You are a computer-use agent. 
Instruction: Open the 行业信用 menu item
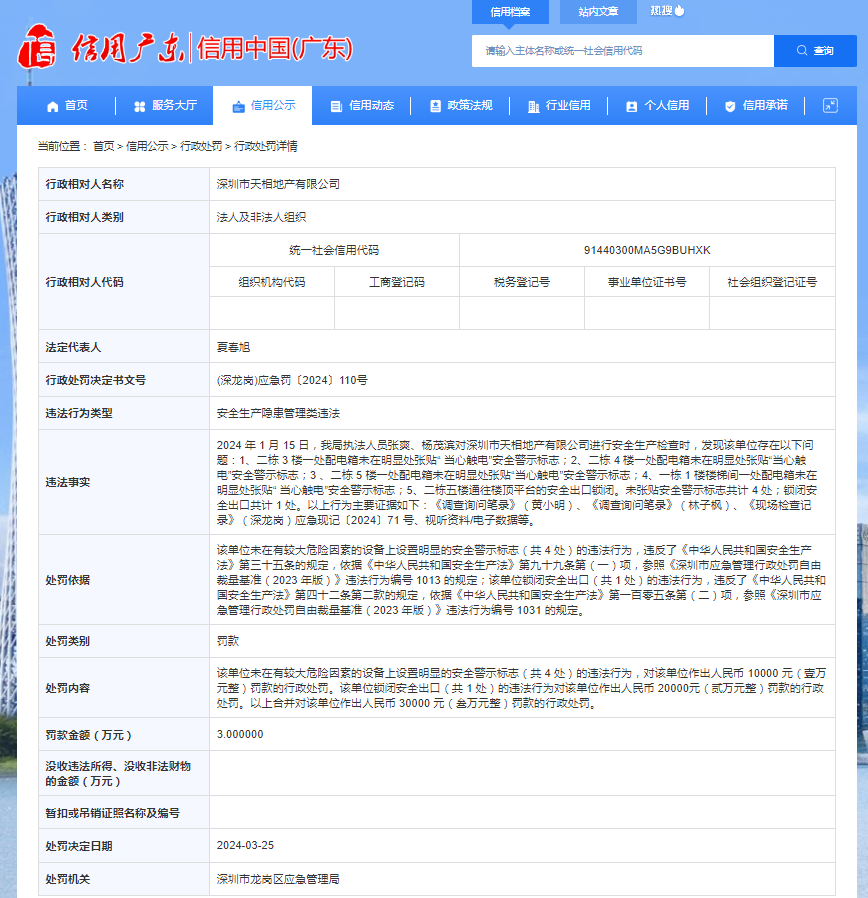point(559,105)
